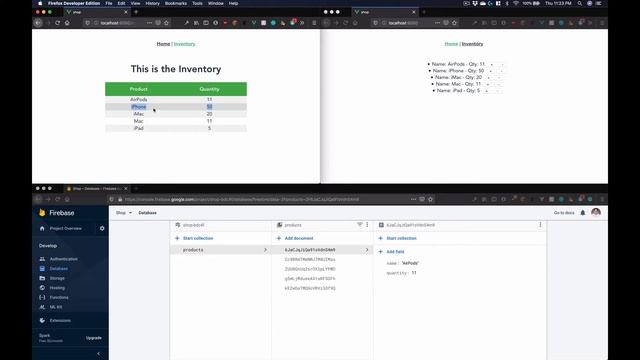This screenshot has width=640, height=360.
Task: Open the Wi-Fi status menu
Action: coord(516,3)
